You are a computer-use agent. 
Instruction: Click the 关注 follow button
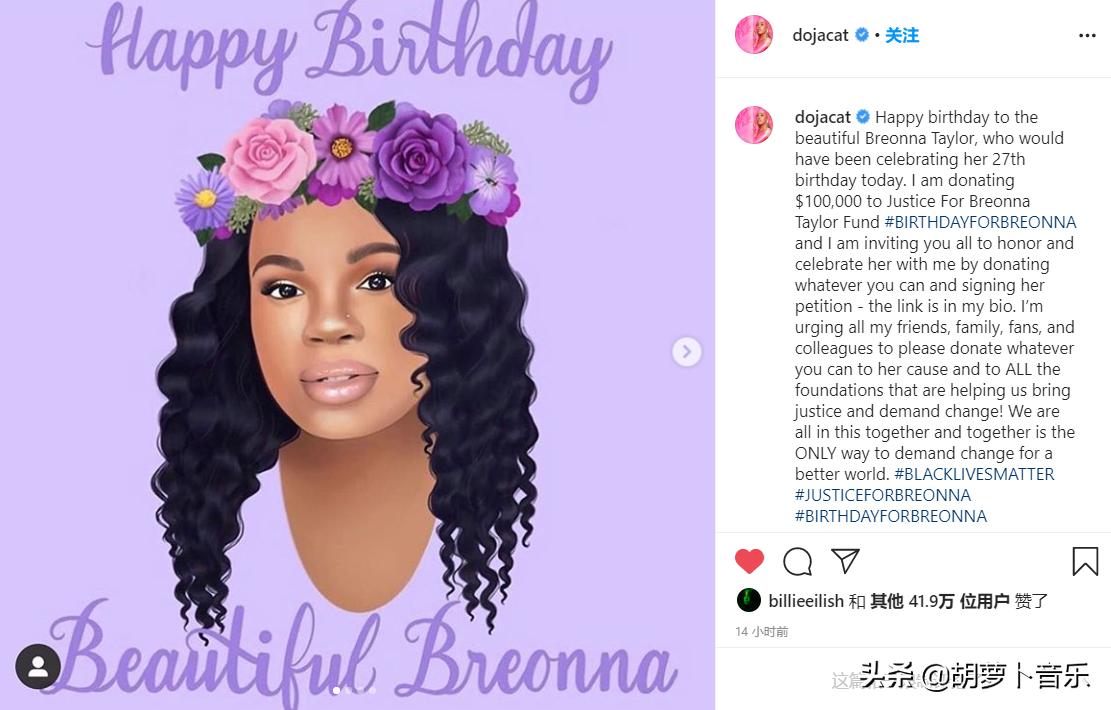[x=902, y=35]
